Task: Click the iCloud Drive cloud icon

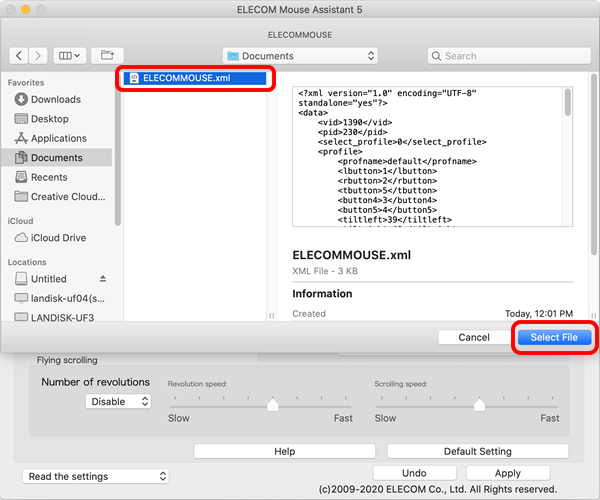Action: 21,238
